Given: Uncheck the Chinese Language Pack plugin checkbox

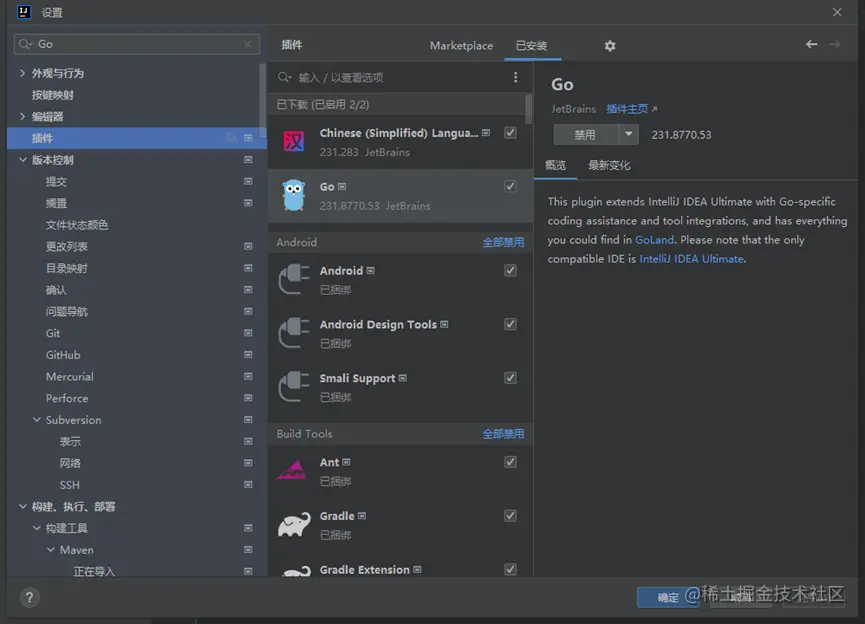Looking at the screenshot, I should [x=510, y=133].
